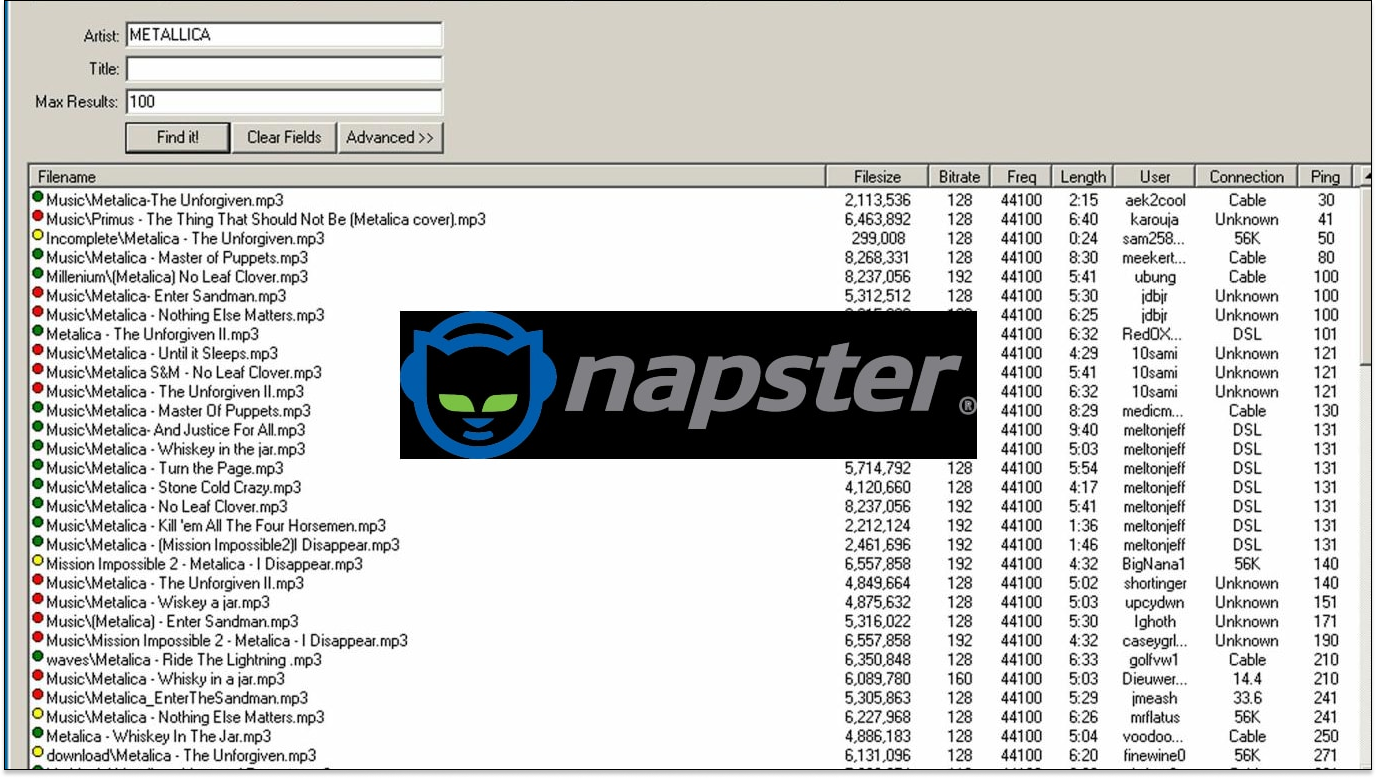Screen dimensions: 1376x778
Task: Click green dot of Stone Cold Crazy.mp3
Action: pyautogui.click(x=38, y=486)
